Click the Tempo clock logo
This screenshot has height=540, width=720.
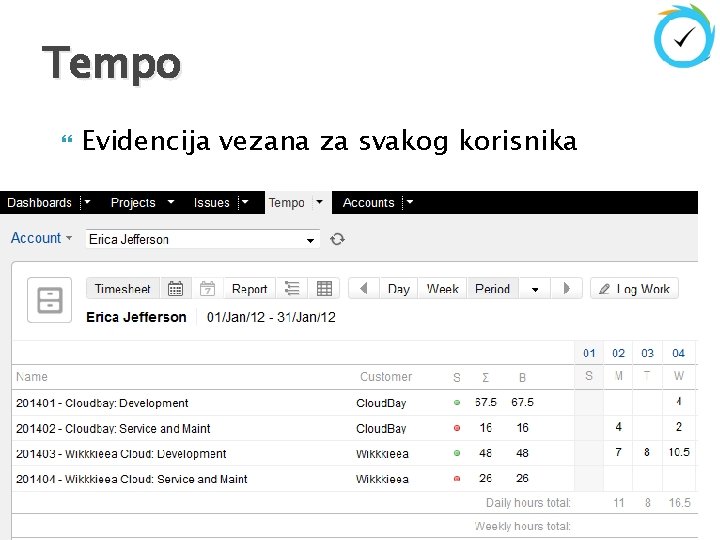tap(683, 37)
